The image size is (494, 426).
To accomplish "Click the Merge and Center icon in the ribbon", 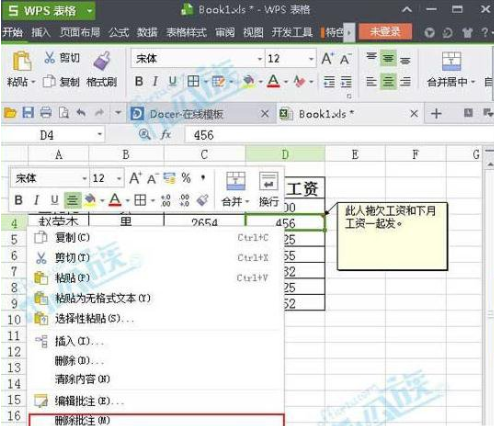I will pyautogui.click(x=451, y=61).
